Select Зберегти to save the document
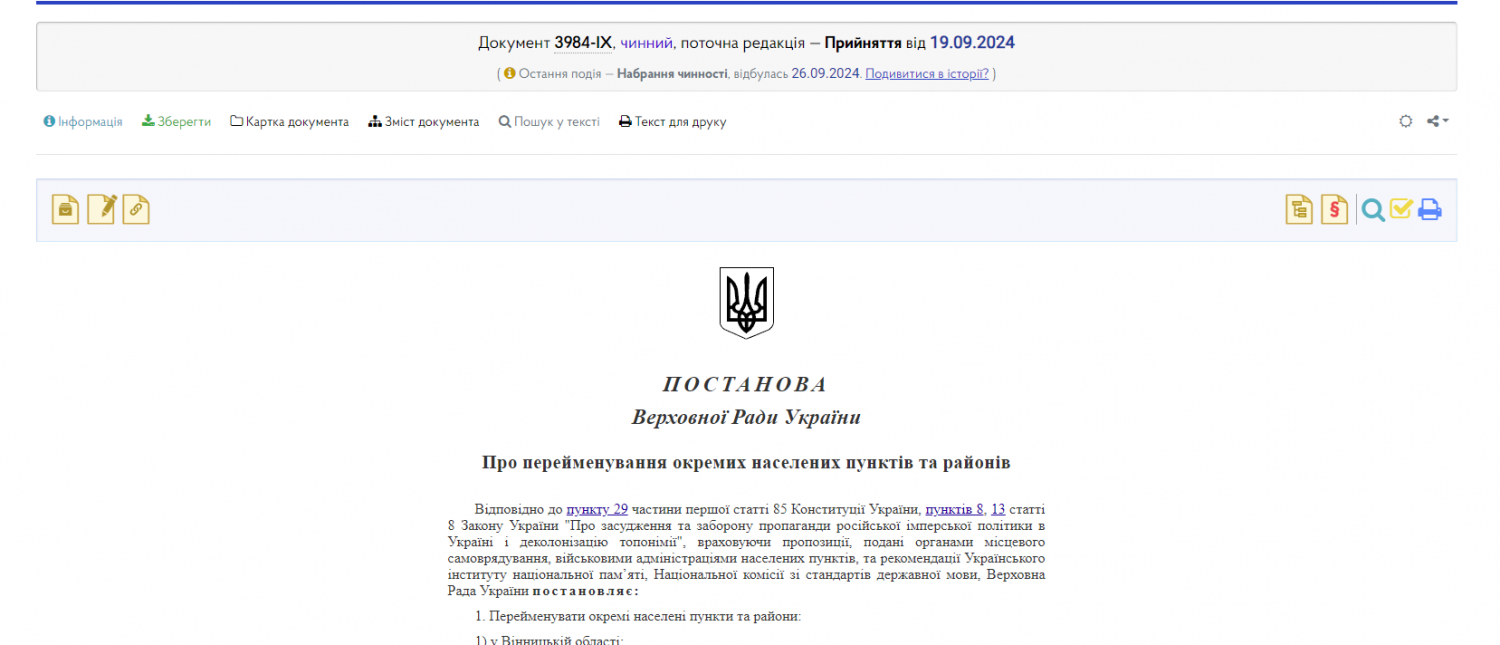The height and width of the screenshot is (645, 1500). click(x=177, y=122)
